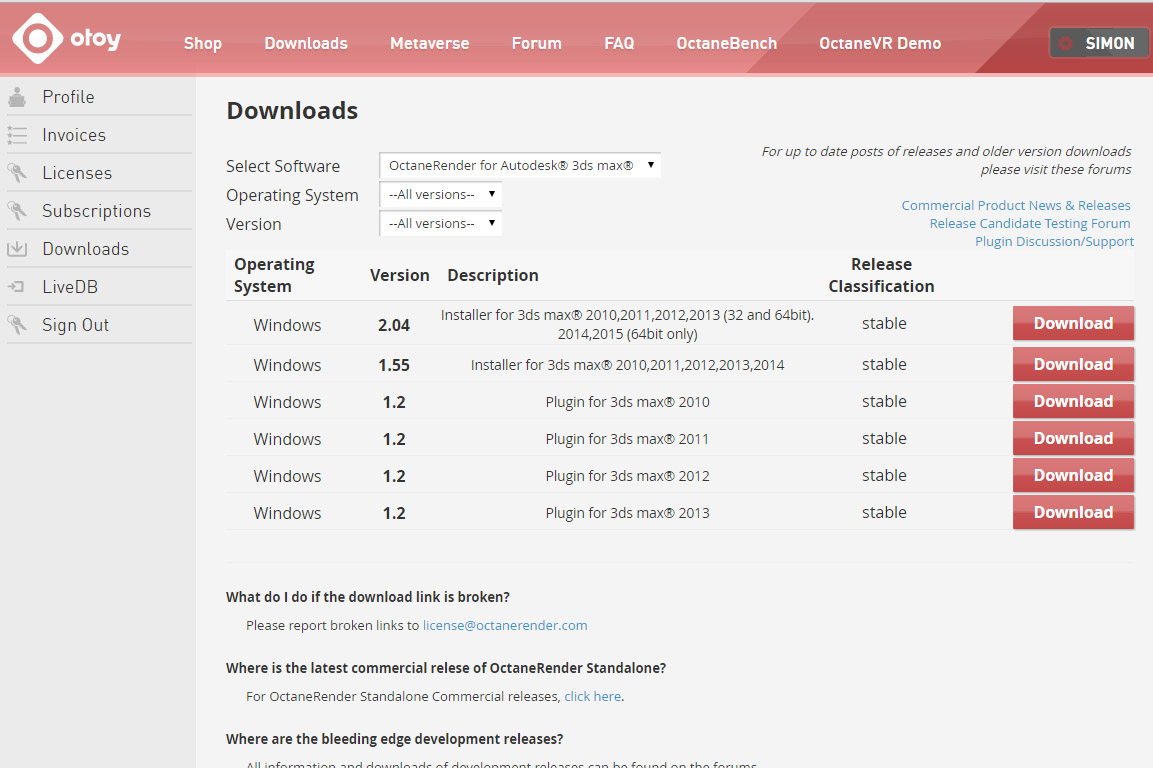Click the Downloads page heading
Viewport: 1153px width, 768px height.
[x=292, y=110]
